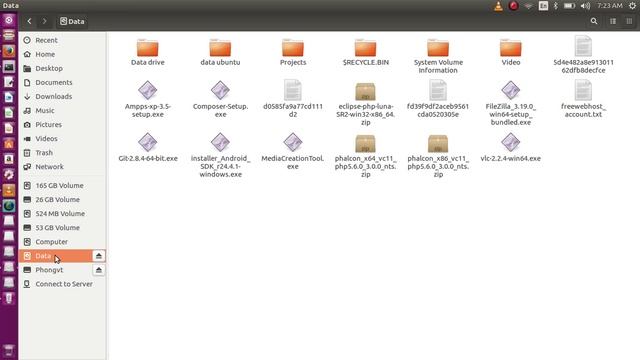Open the VLC cone tray icon
The image size is (640, 360).
[498, 6]
